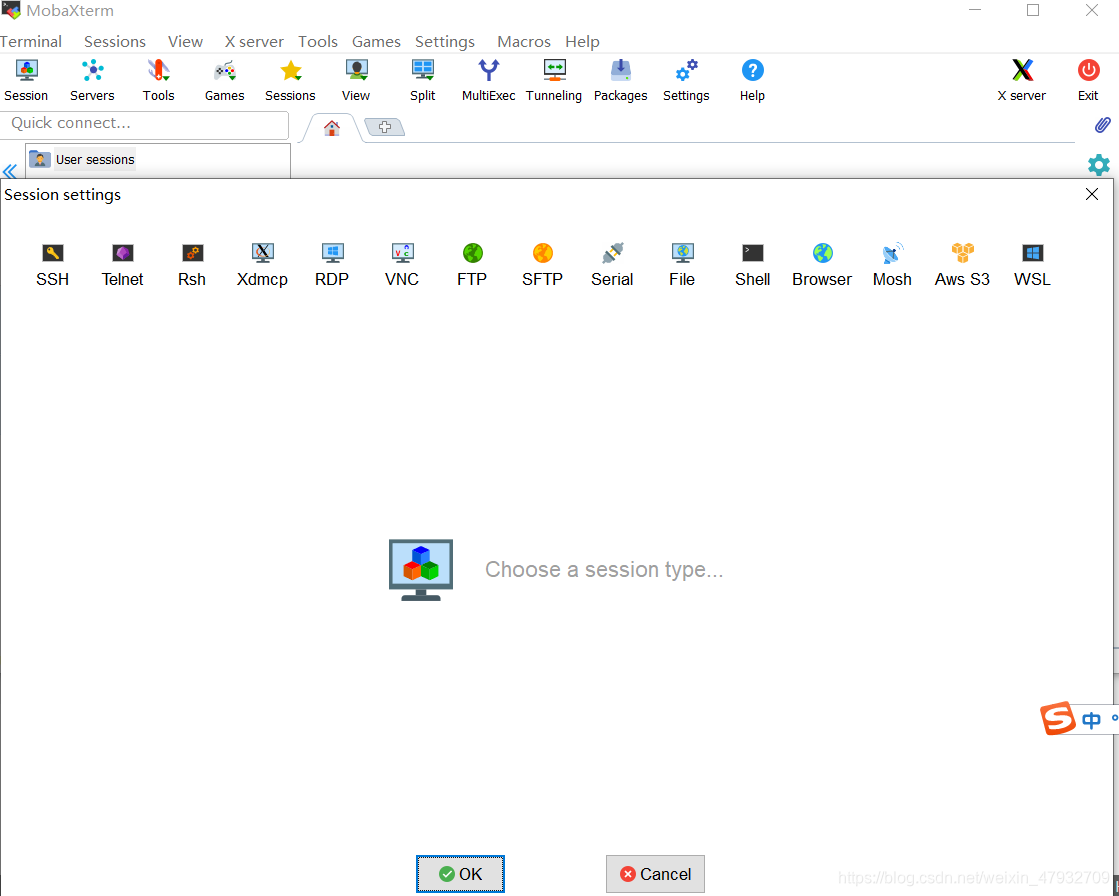Select the WSL session type
The height and width of the screenshot is (896, 1119).
[1033, 265]
